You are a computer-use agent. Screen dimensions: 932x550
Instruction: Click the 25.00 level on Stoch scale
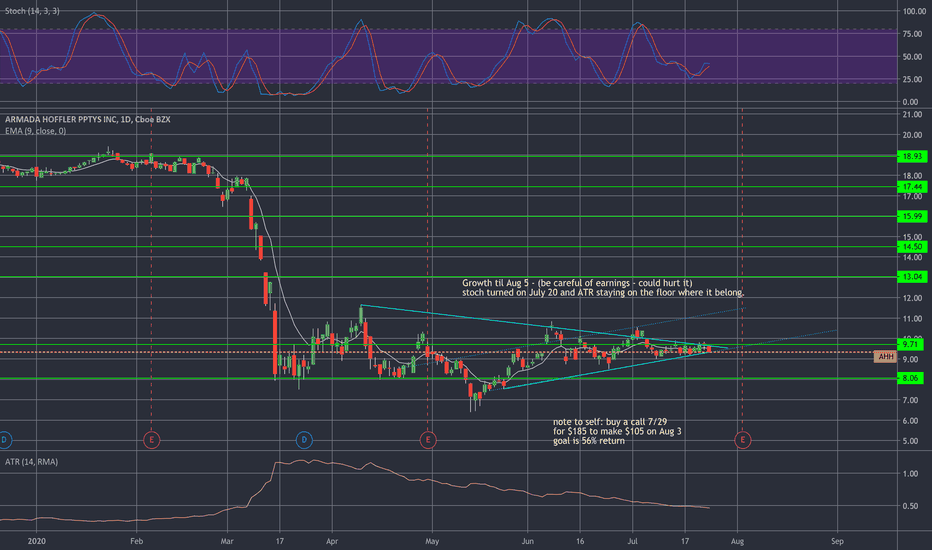coord(912,80)
